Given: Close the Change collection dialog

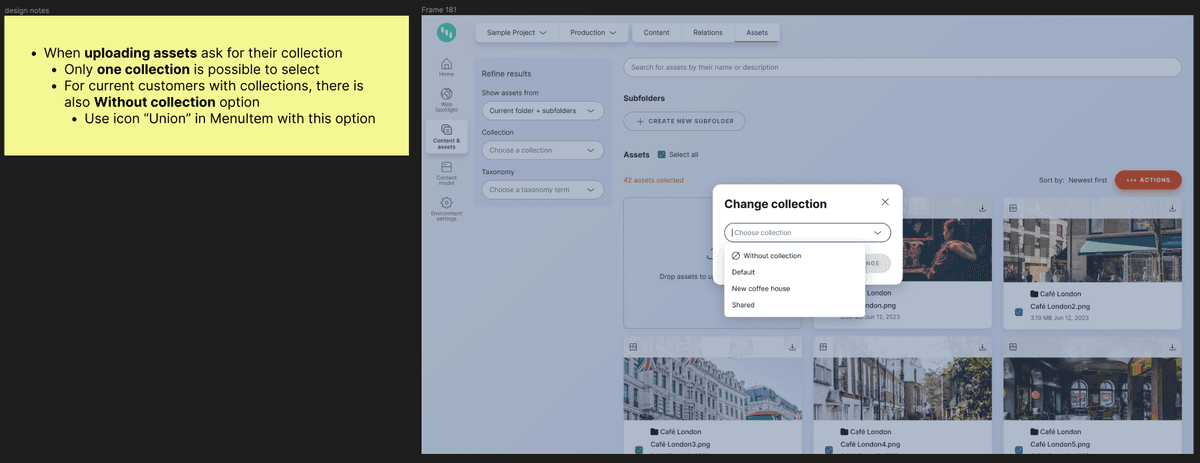Looking at the screenshot, I should [x=885, y=202].
